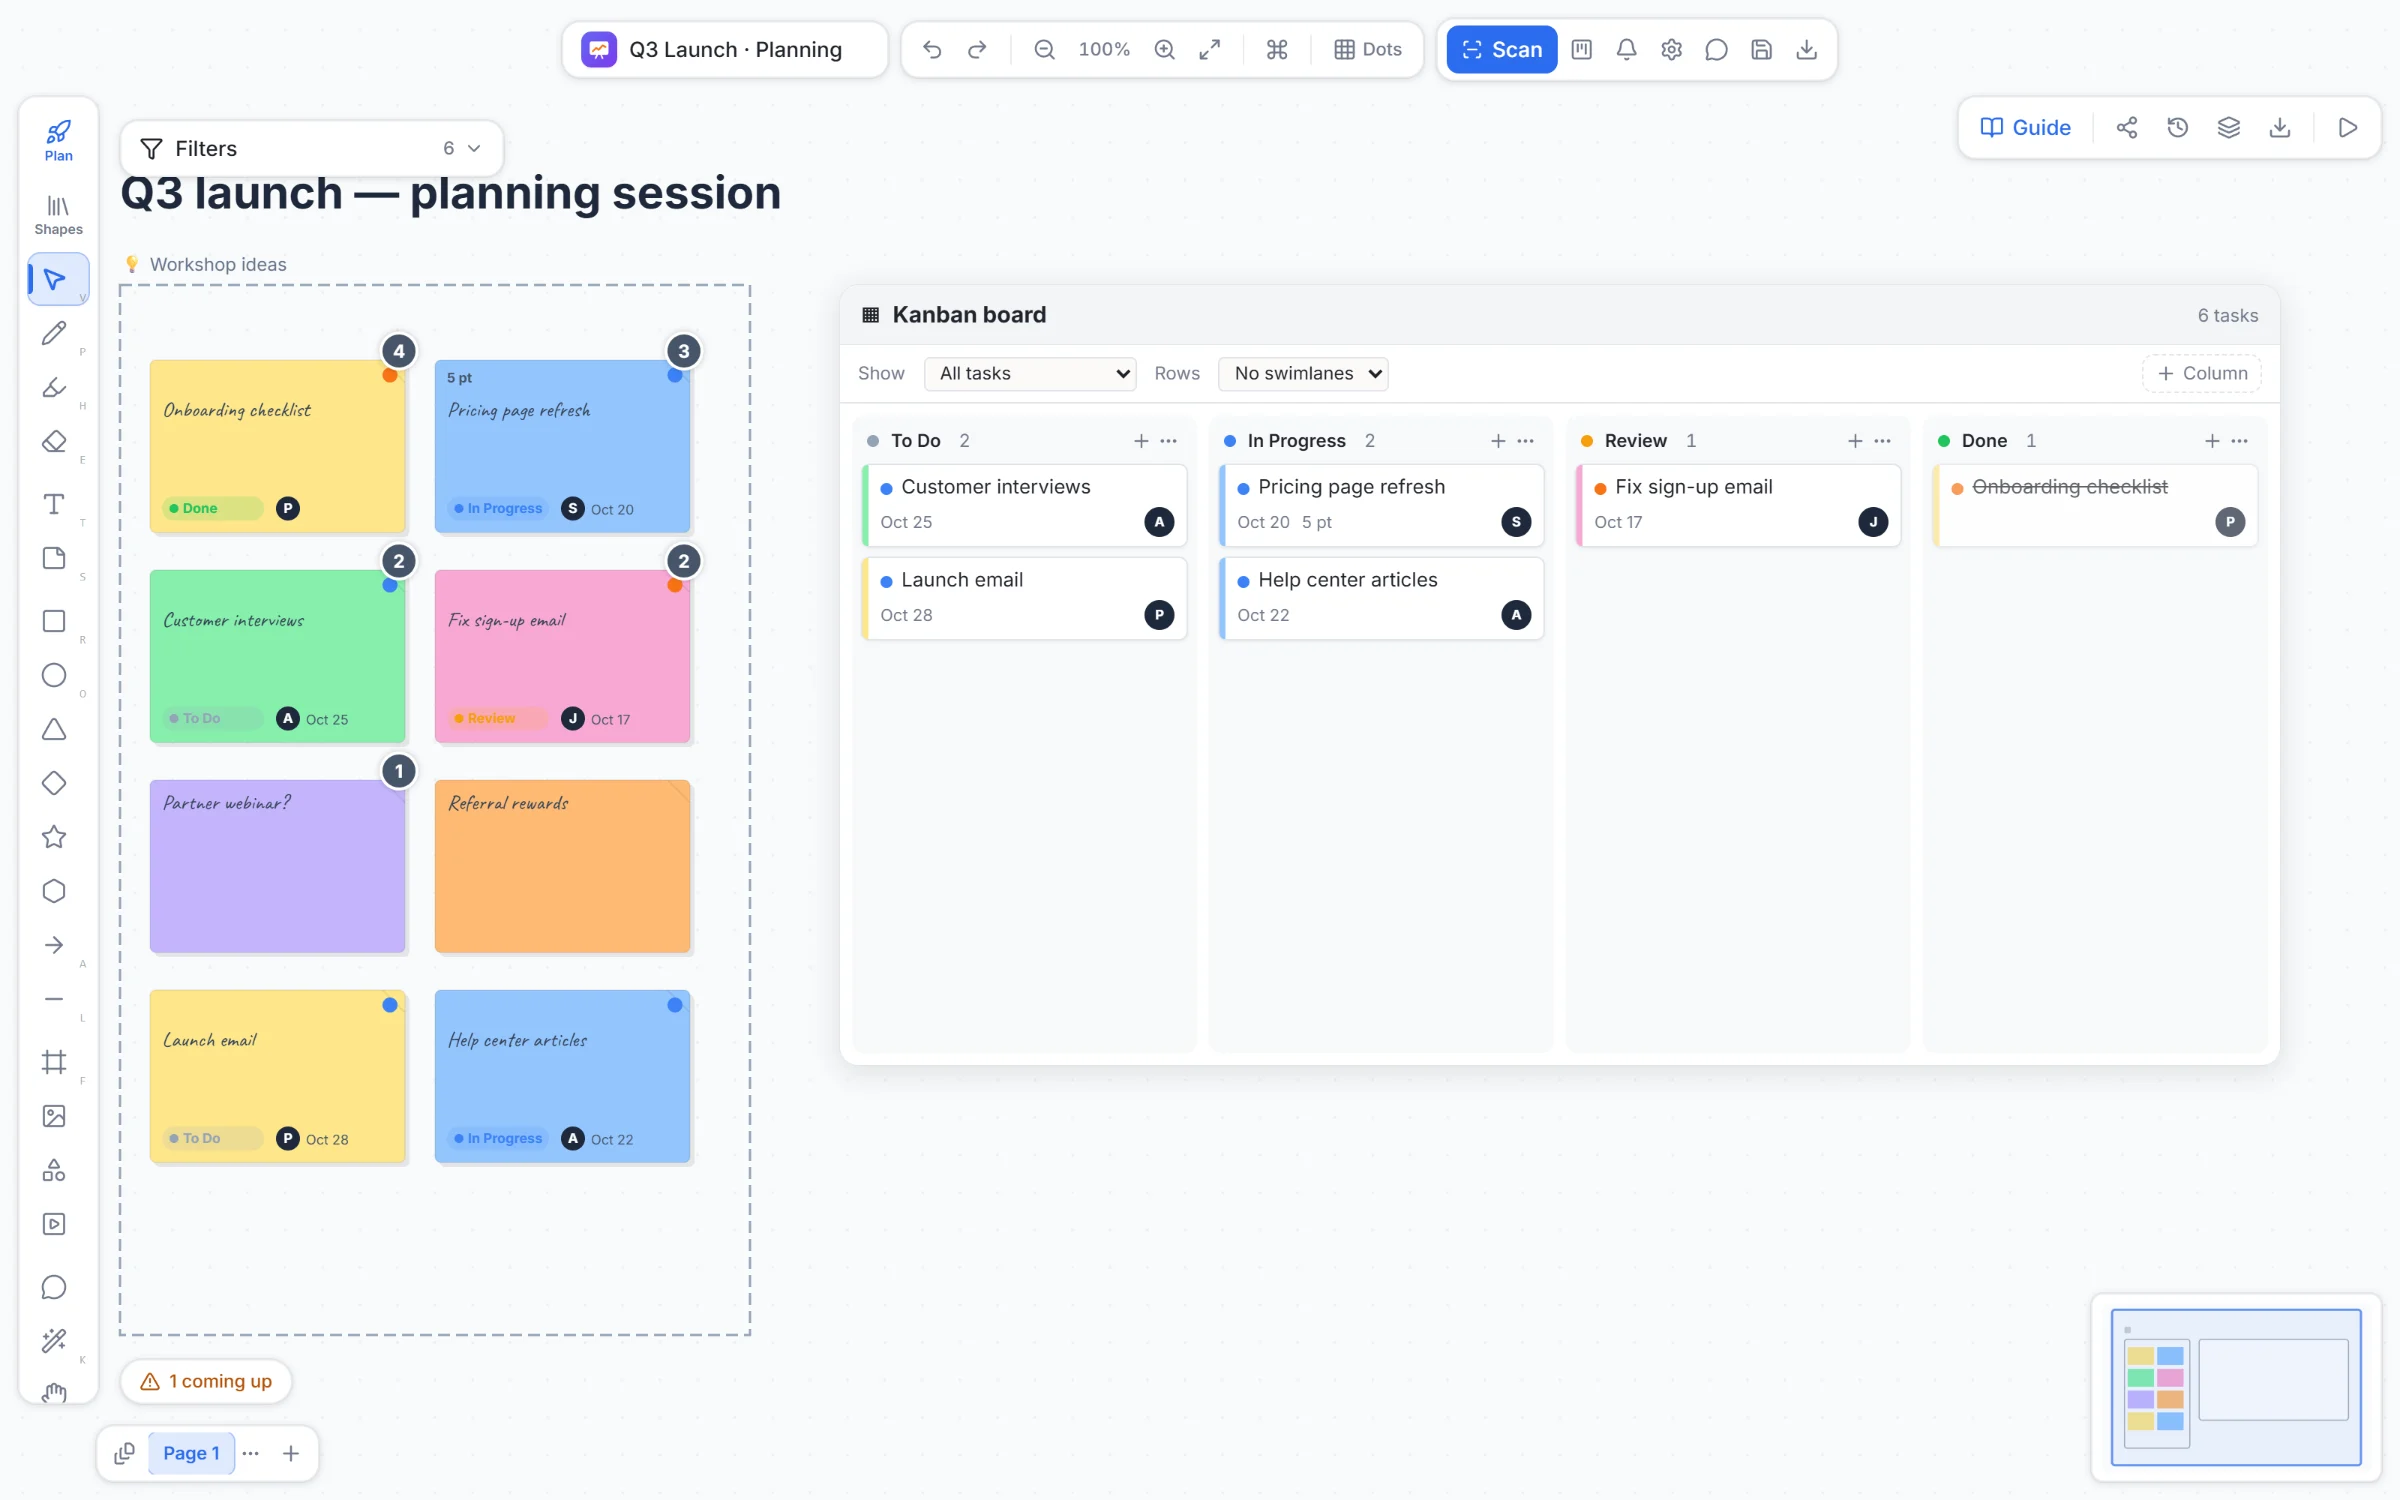Screen dimensions: 2400x1500
Task: Select the Hexagon shape tool
Action: click(54, 891)
